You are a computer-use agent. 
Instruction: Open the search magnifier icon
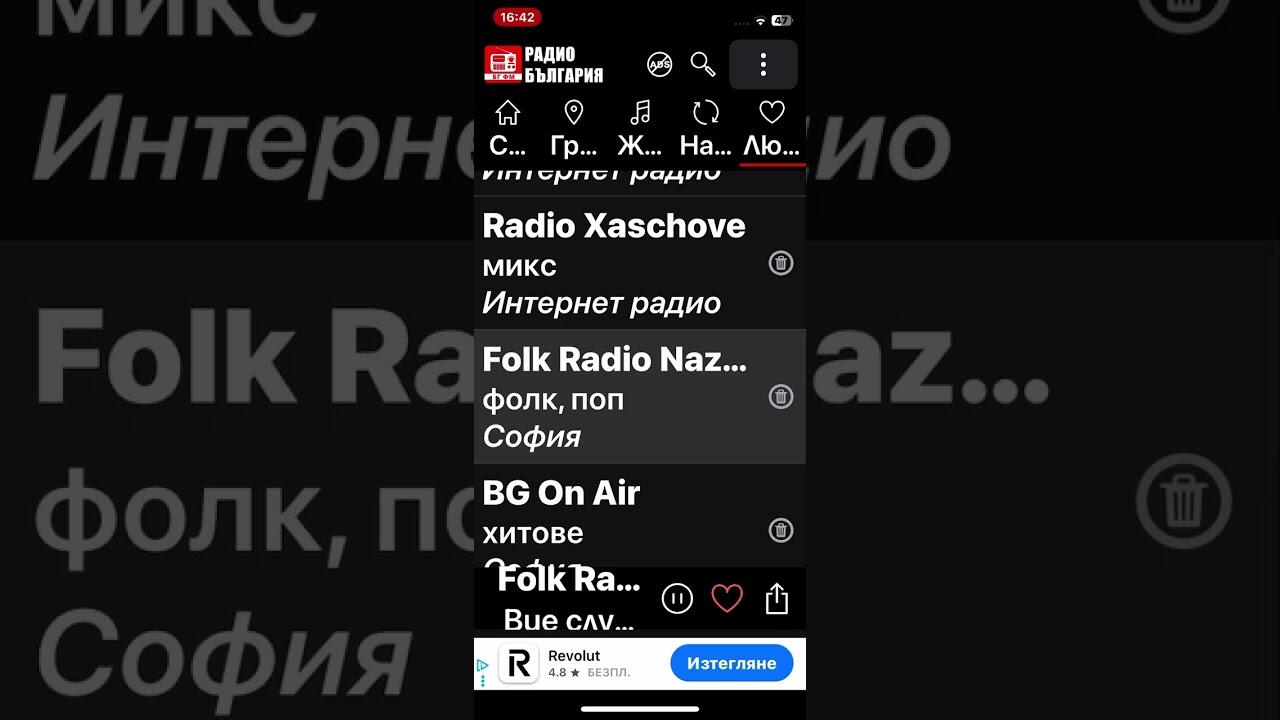click(703, 65)
